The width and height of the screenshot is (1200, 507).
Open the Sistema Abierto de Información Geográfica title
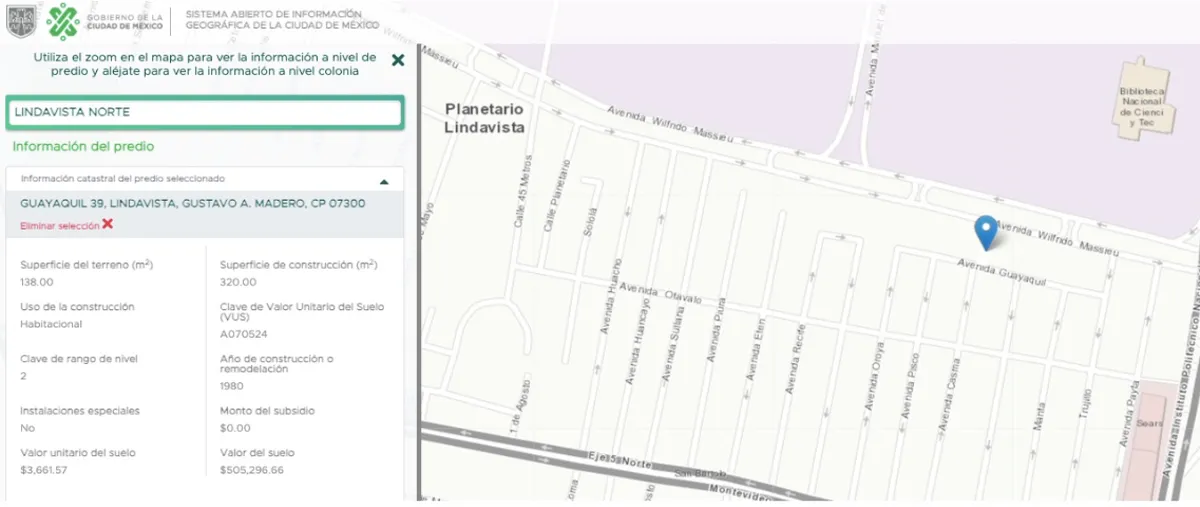[x=283, y=20]
